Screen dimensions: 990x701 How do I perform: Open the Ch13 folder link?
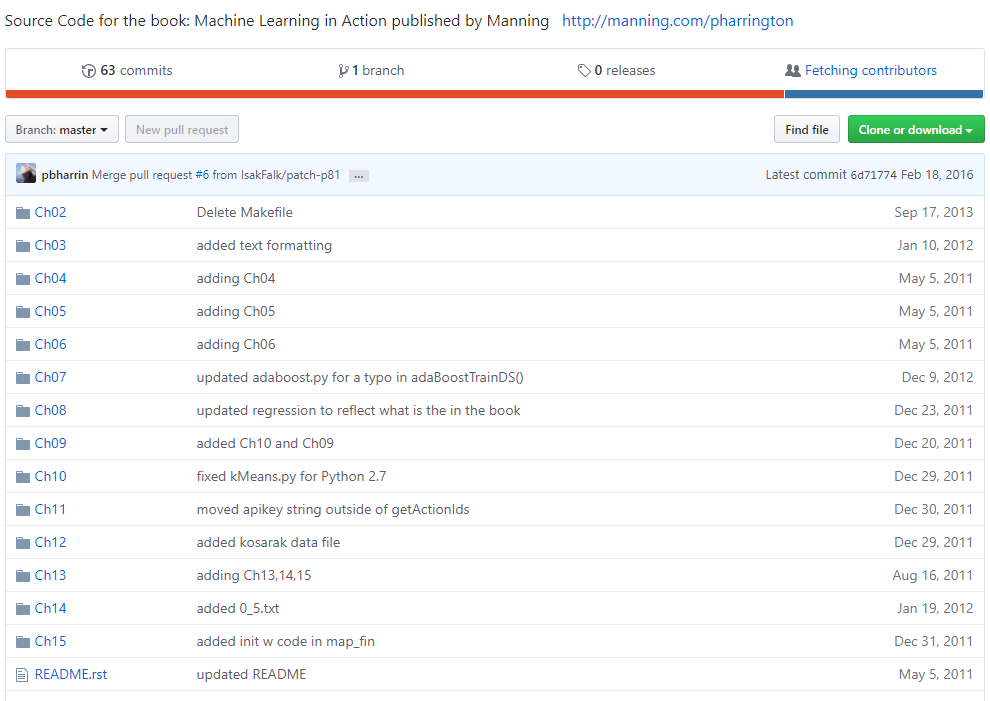coord(51,575)
